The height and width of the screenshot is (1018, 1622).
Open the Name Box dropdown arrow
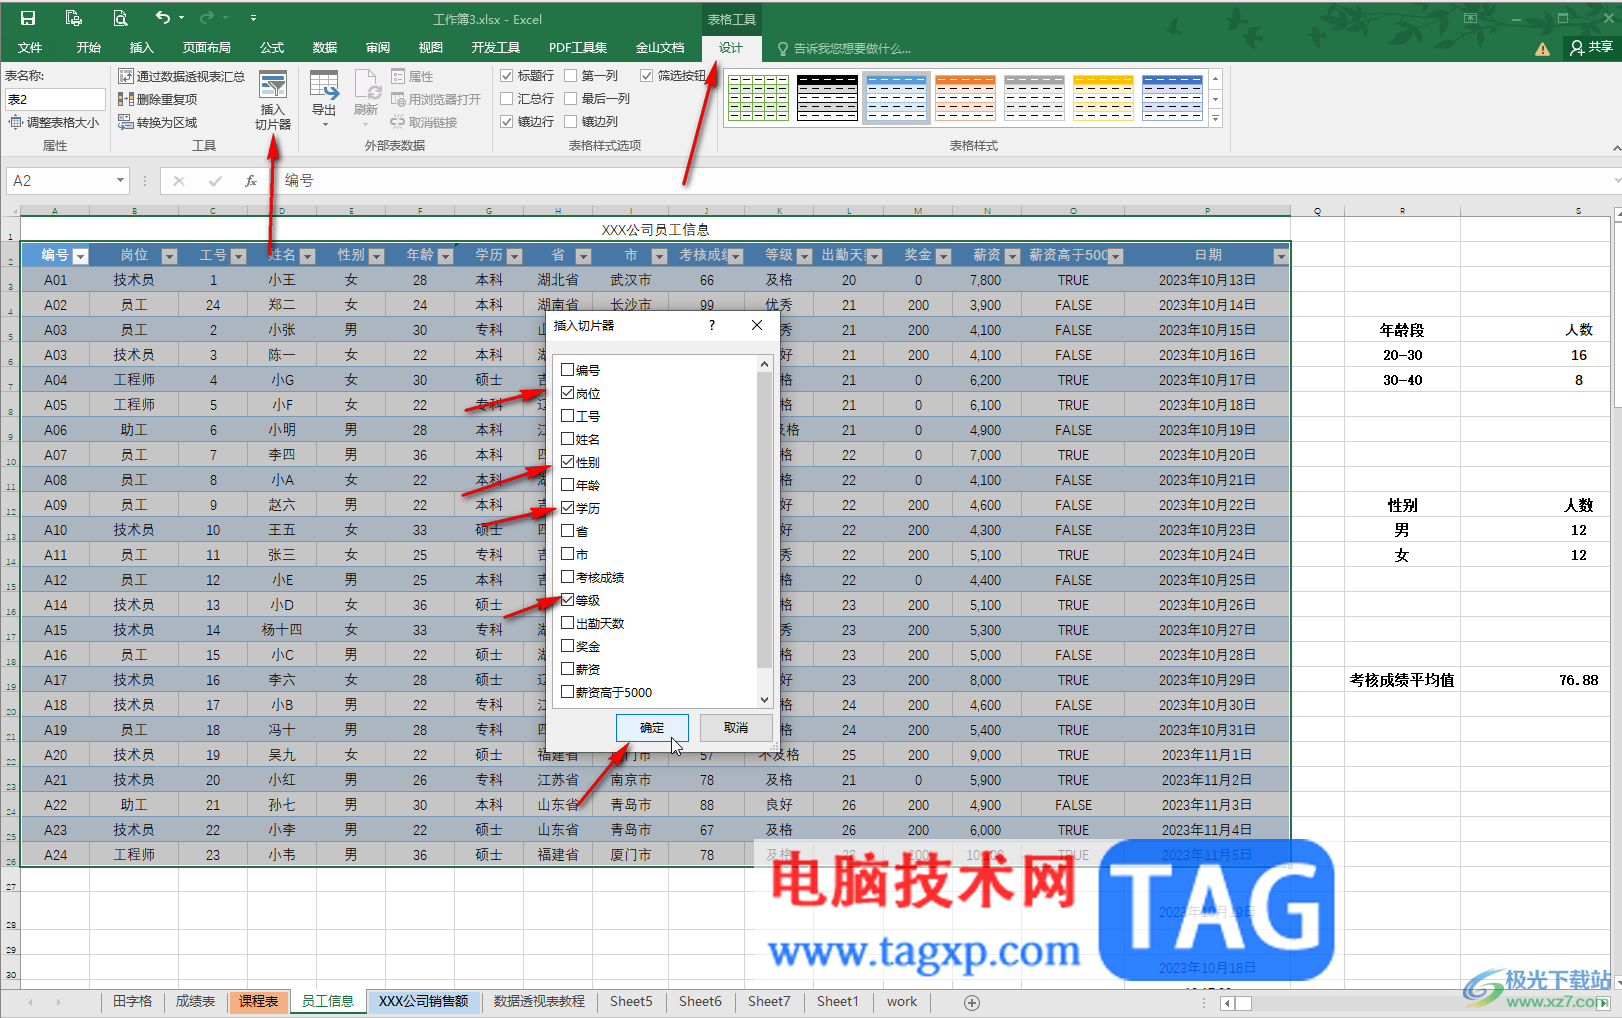[x=120, y=181]
